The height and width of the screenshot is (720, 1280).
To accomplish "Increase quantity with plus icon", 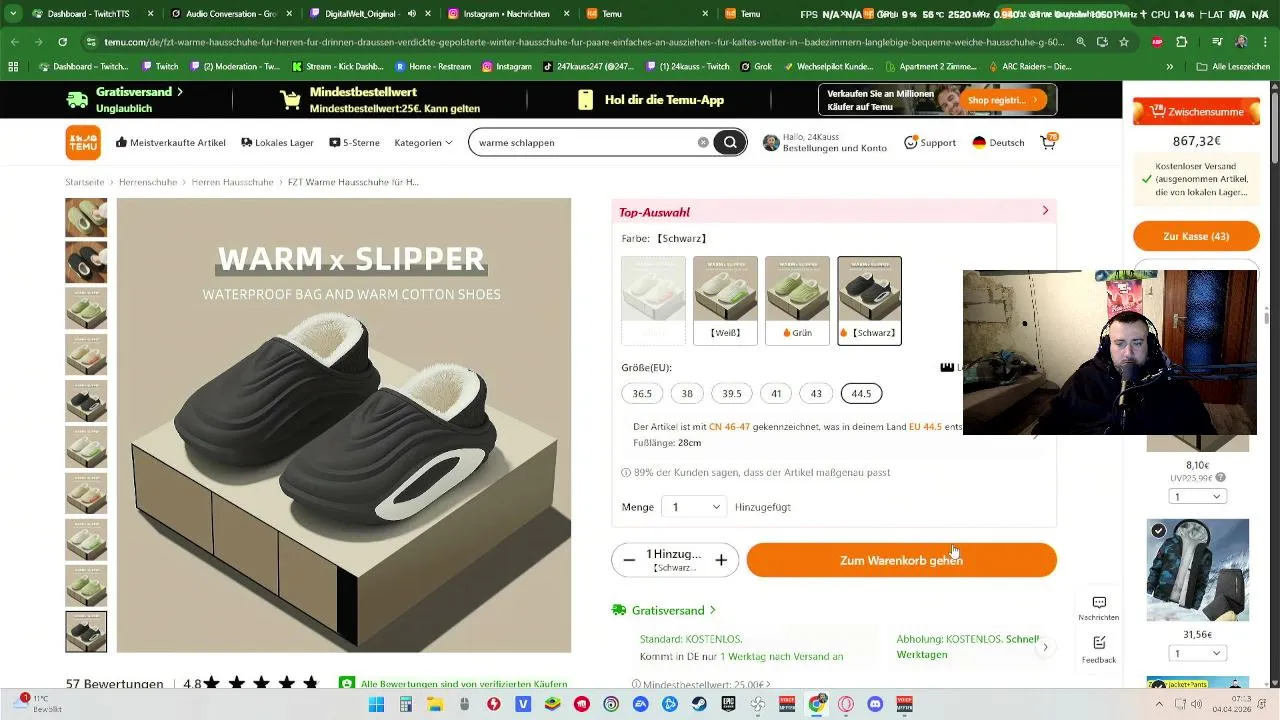I will click(x=721, y=560).
